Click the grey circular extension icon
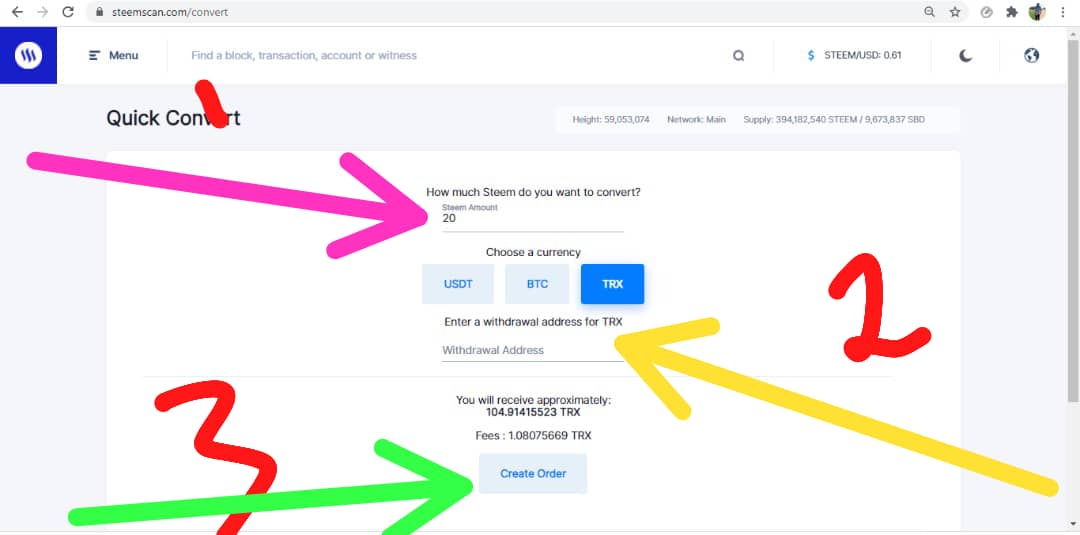1080x535 pixels. (x=986, y=12)
